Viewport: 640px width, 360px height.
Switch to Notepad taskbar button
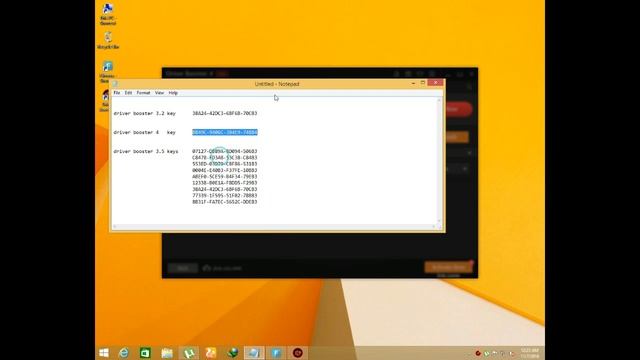pyautogui.click(x=254, y=353)
